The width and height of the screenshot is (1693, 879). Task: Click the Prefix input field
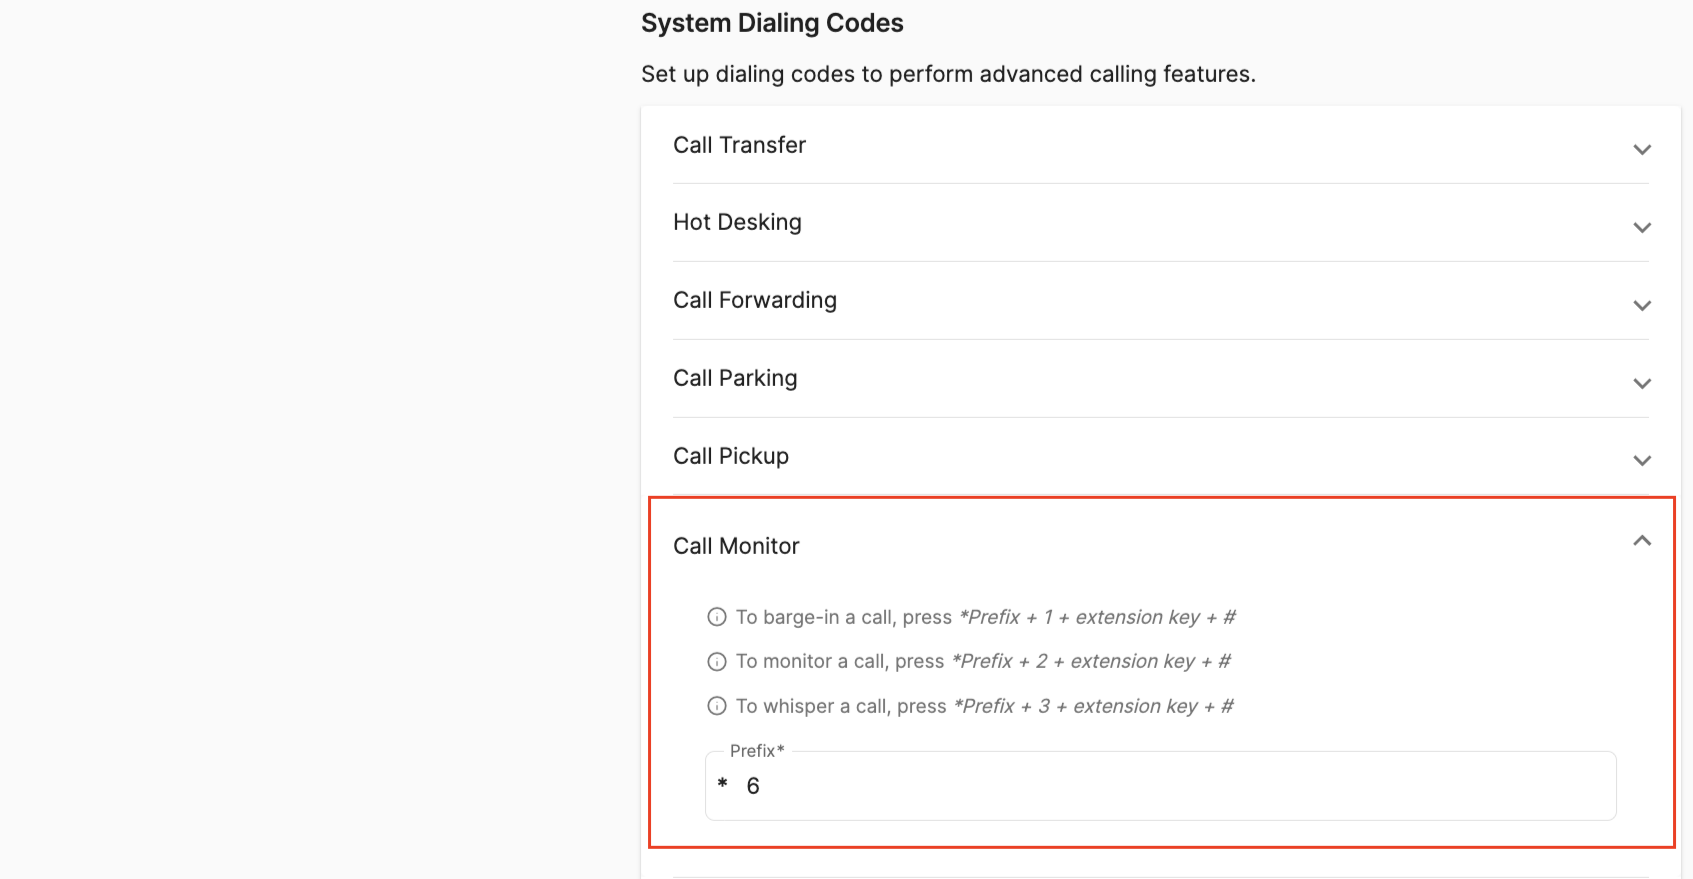1160,786
